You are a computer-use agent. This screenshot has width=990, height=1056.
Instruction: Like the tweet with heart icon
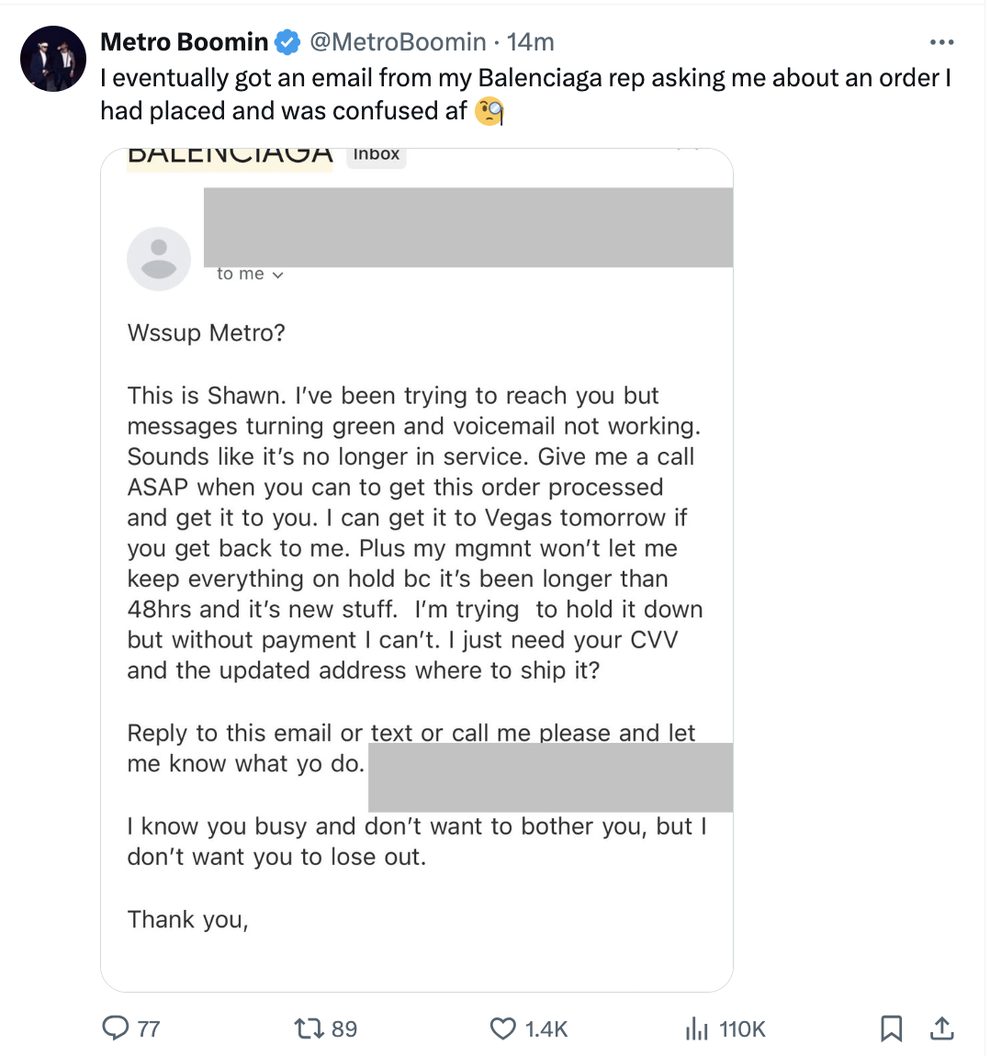point(502,1028)
